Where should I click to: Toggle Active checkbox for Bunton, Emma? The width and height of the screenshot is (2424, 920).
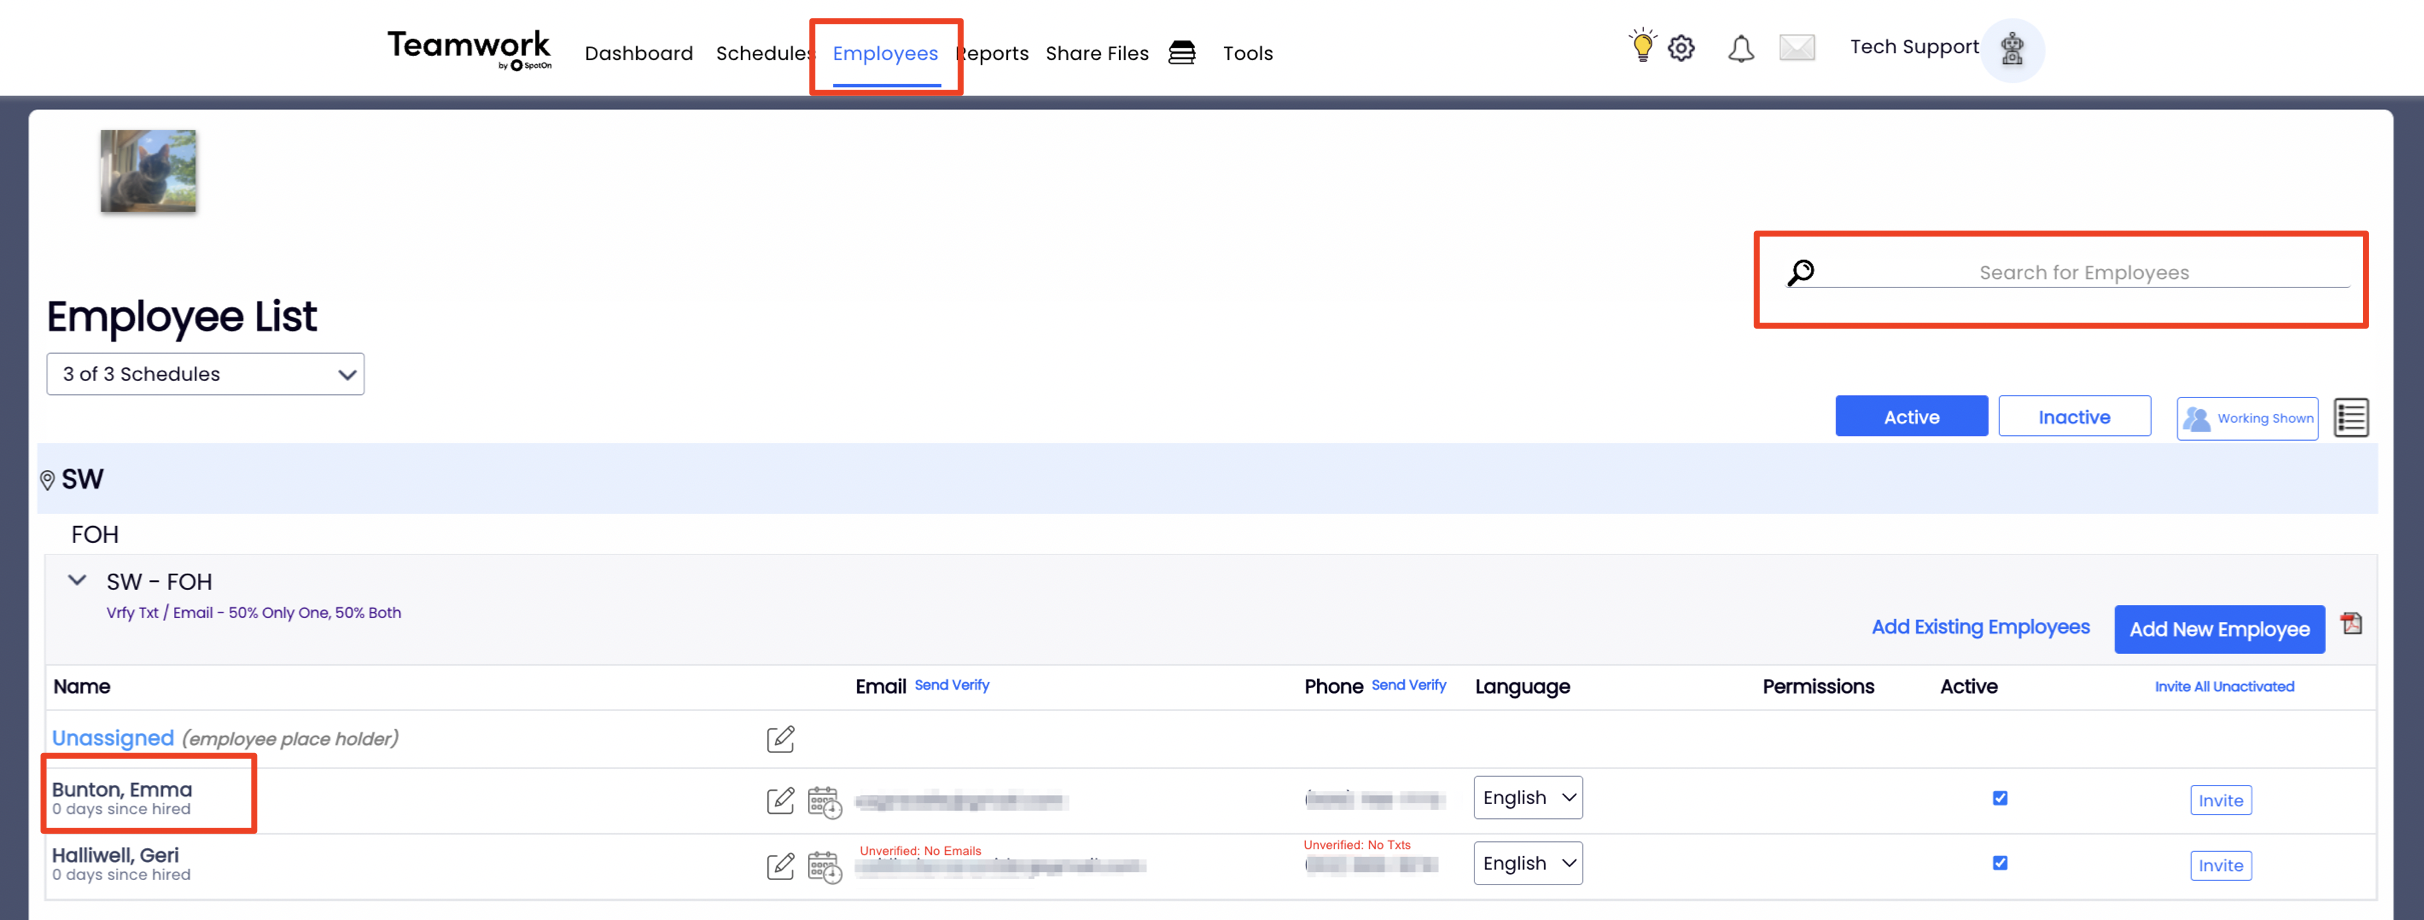[x=2000, y=798]
